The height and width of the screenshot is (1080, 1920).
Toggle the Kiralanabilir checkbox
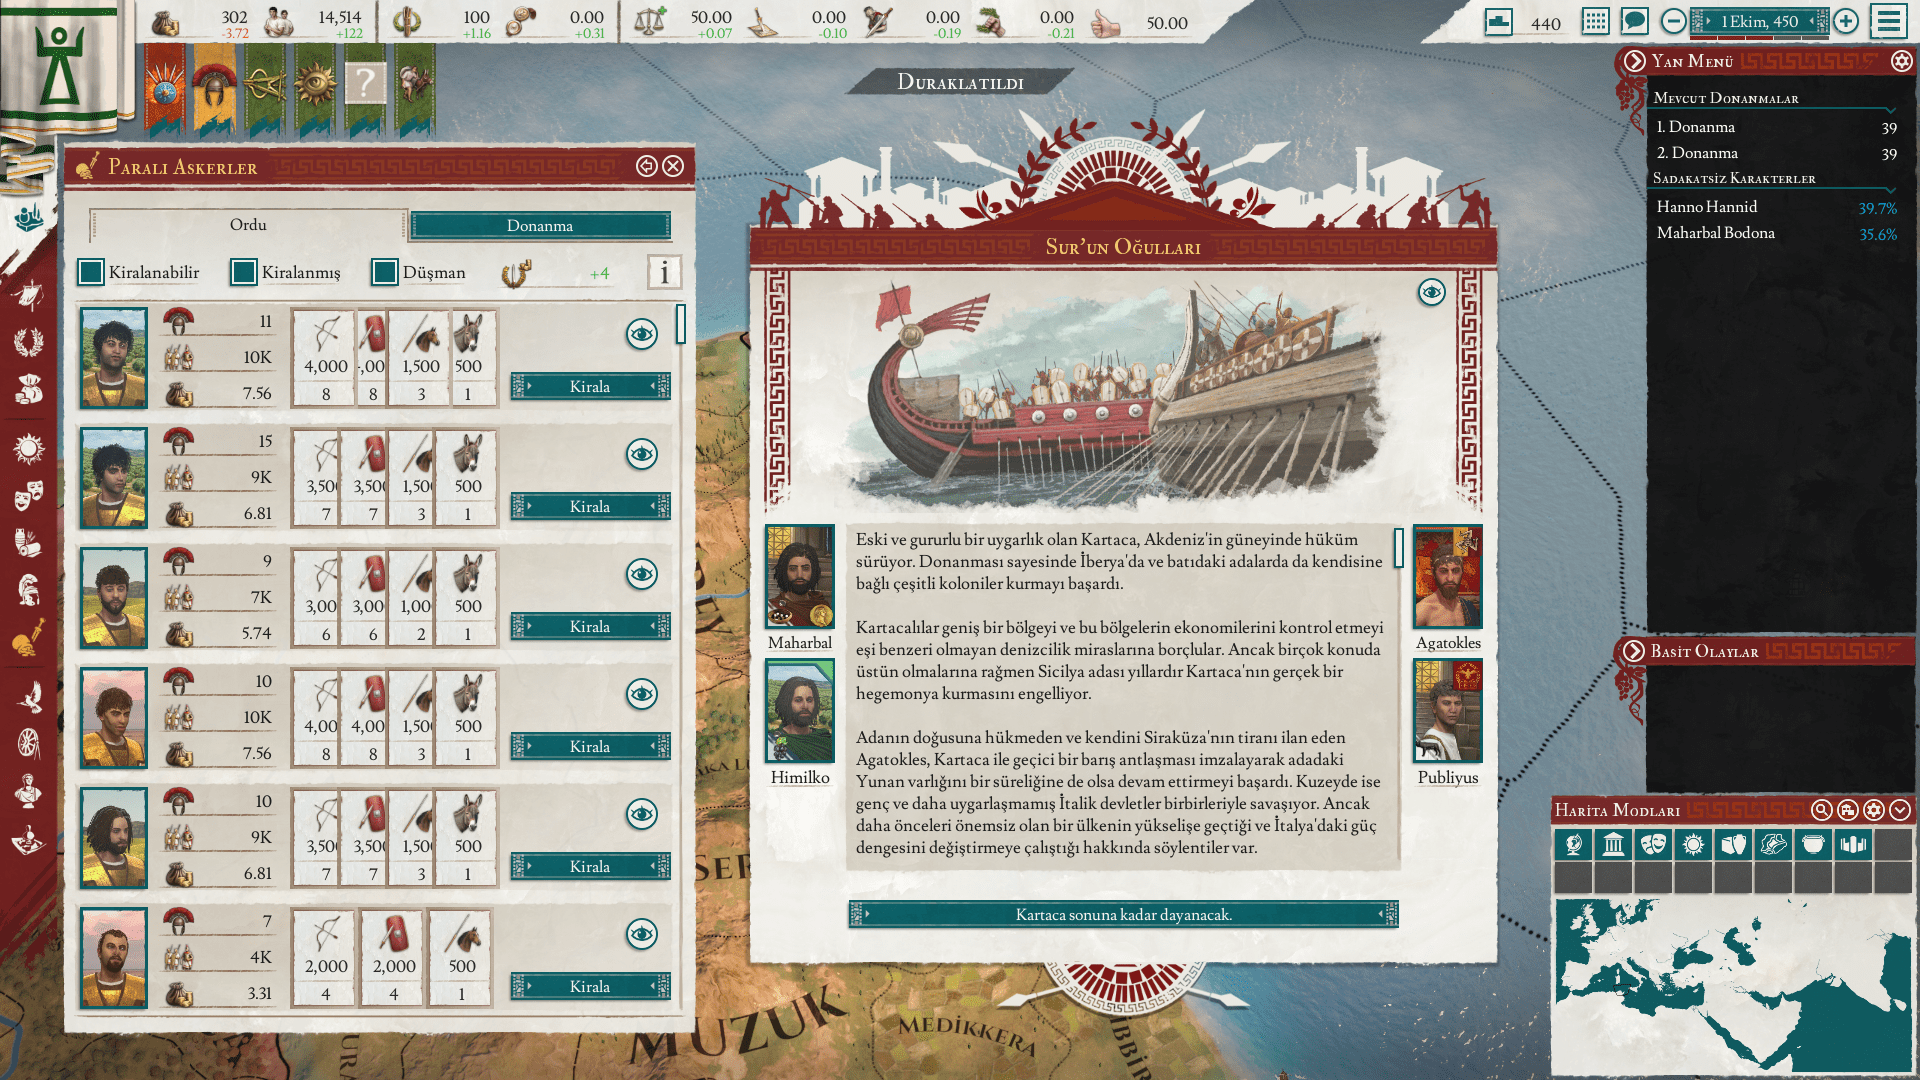click(91, 272)
